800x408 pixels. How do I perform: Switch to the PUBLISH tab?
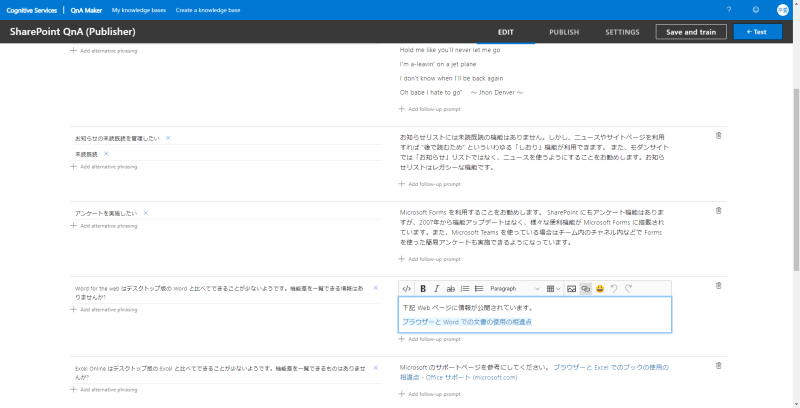click(x=564, y=32)
